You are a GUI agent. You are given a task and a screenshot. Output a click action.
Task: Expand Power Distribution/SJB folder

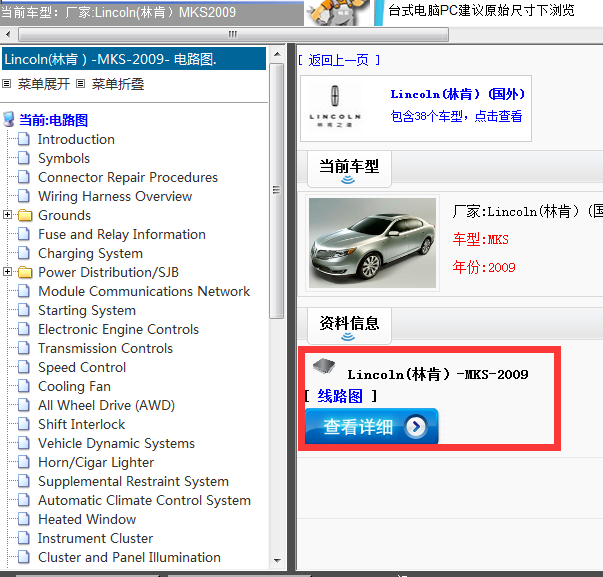pos(7,272)
